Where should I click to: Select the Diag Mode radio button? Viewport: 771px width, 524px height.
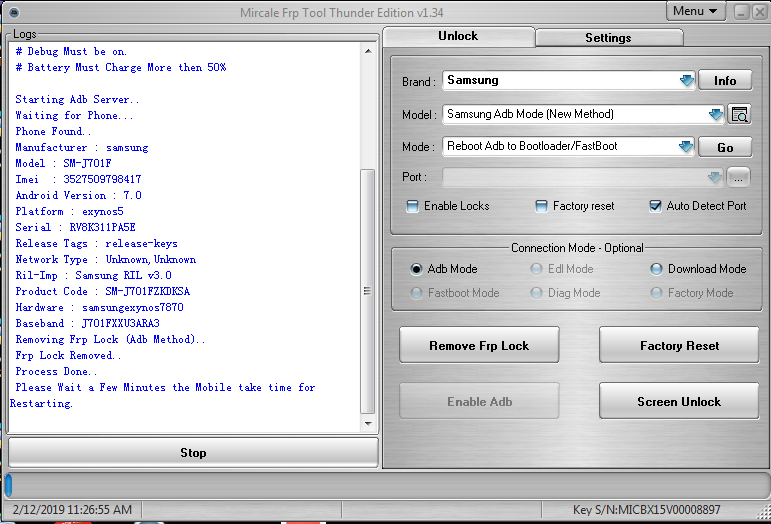[536, 293]
